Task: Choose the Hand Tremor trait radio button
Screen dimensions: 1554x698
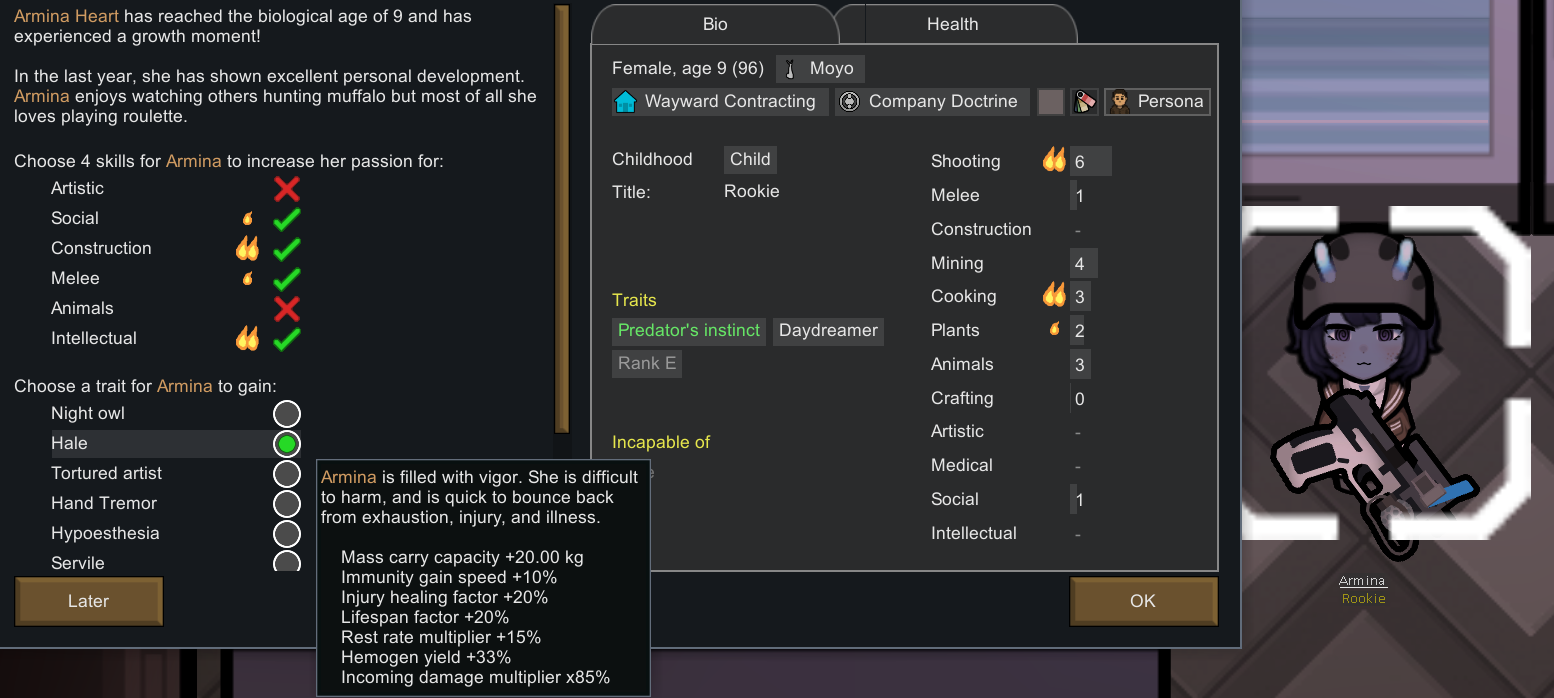Action: click(287, 503)
